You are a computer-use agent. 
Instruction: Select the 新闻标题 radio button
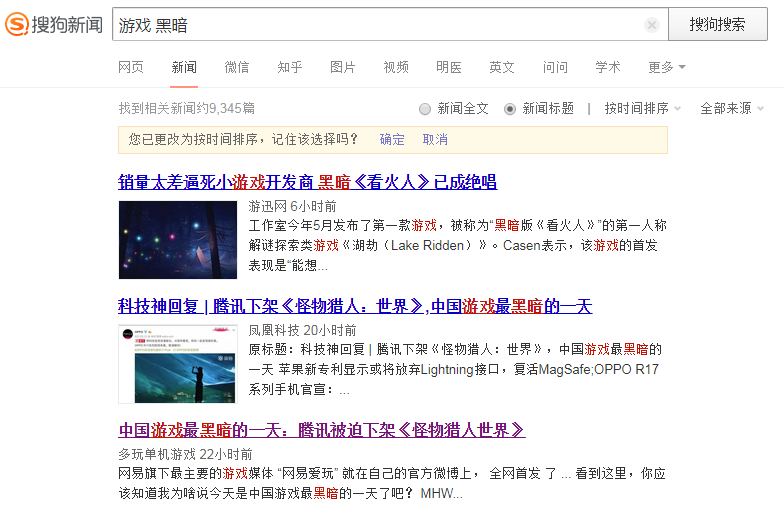click(510, 108)
